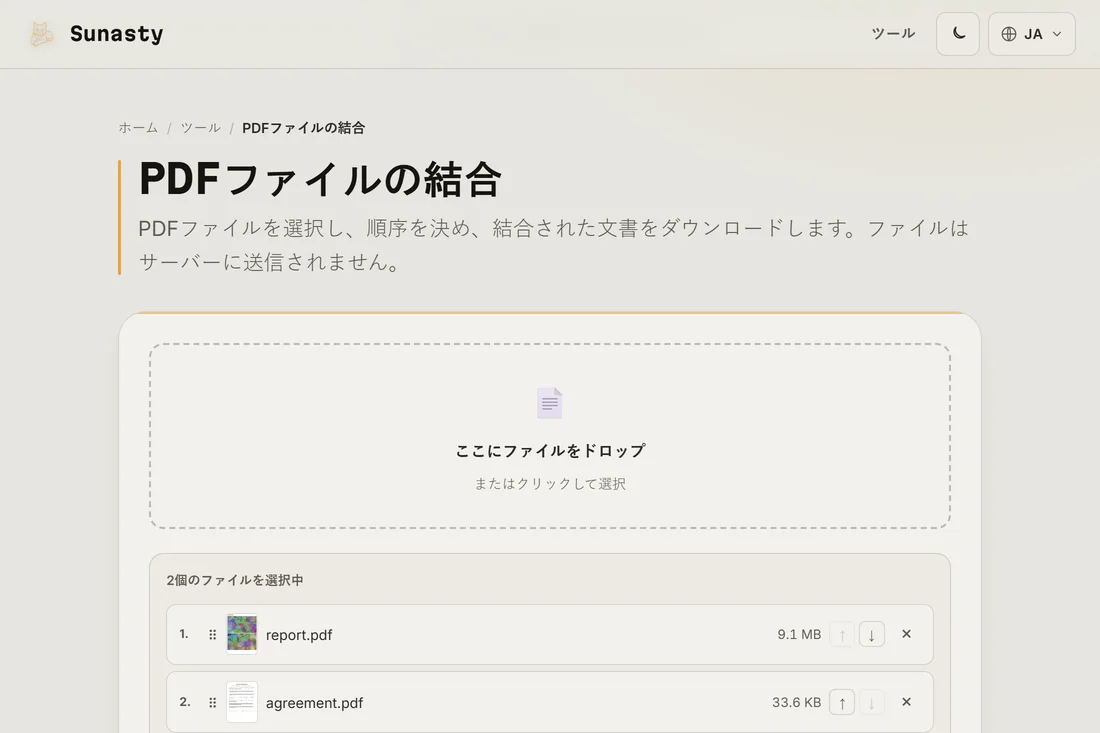Open report.pdf thumbnail preview

click(242, 633)
